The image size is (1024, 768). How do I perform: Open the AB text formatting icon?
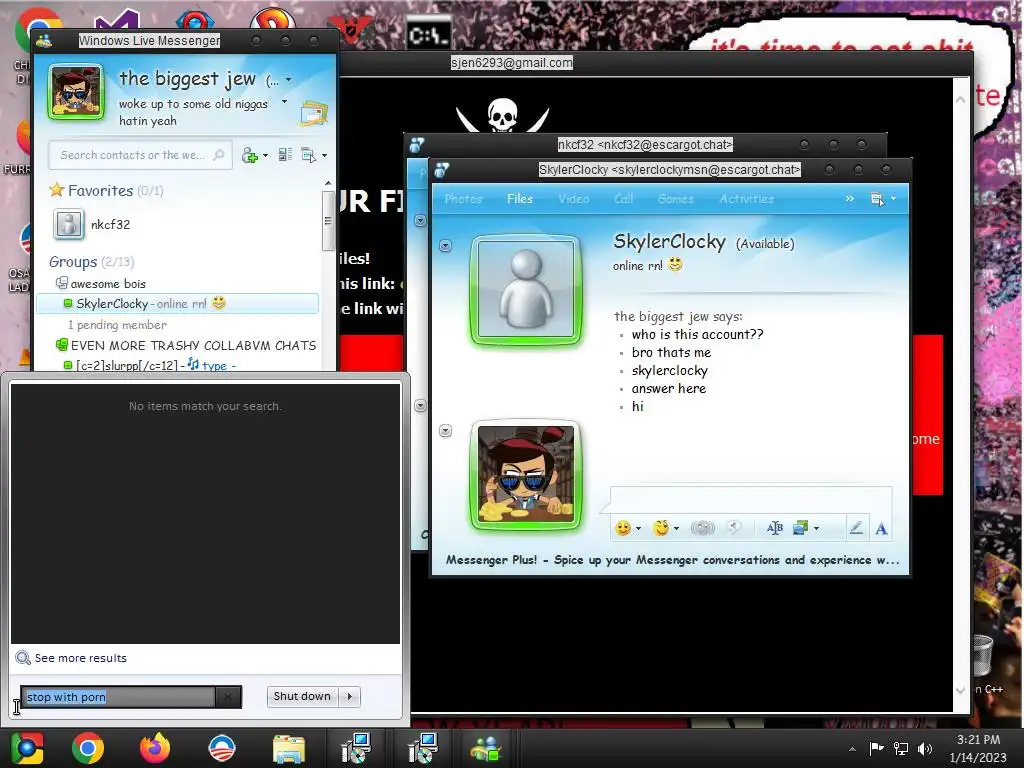pos(775,528)
